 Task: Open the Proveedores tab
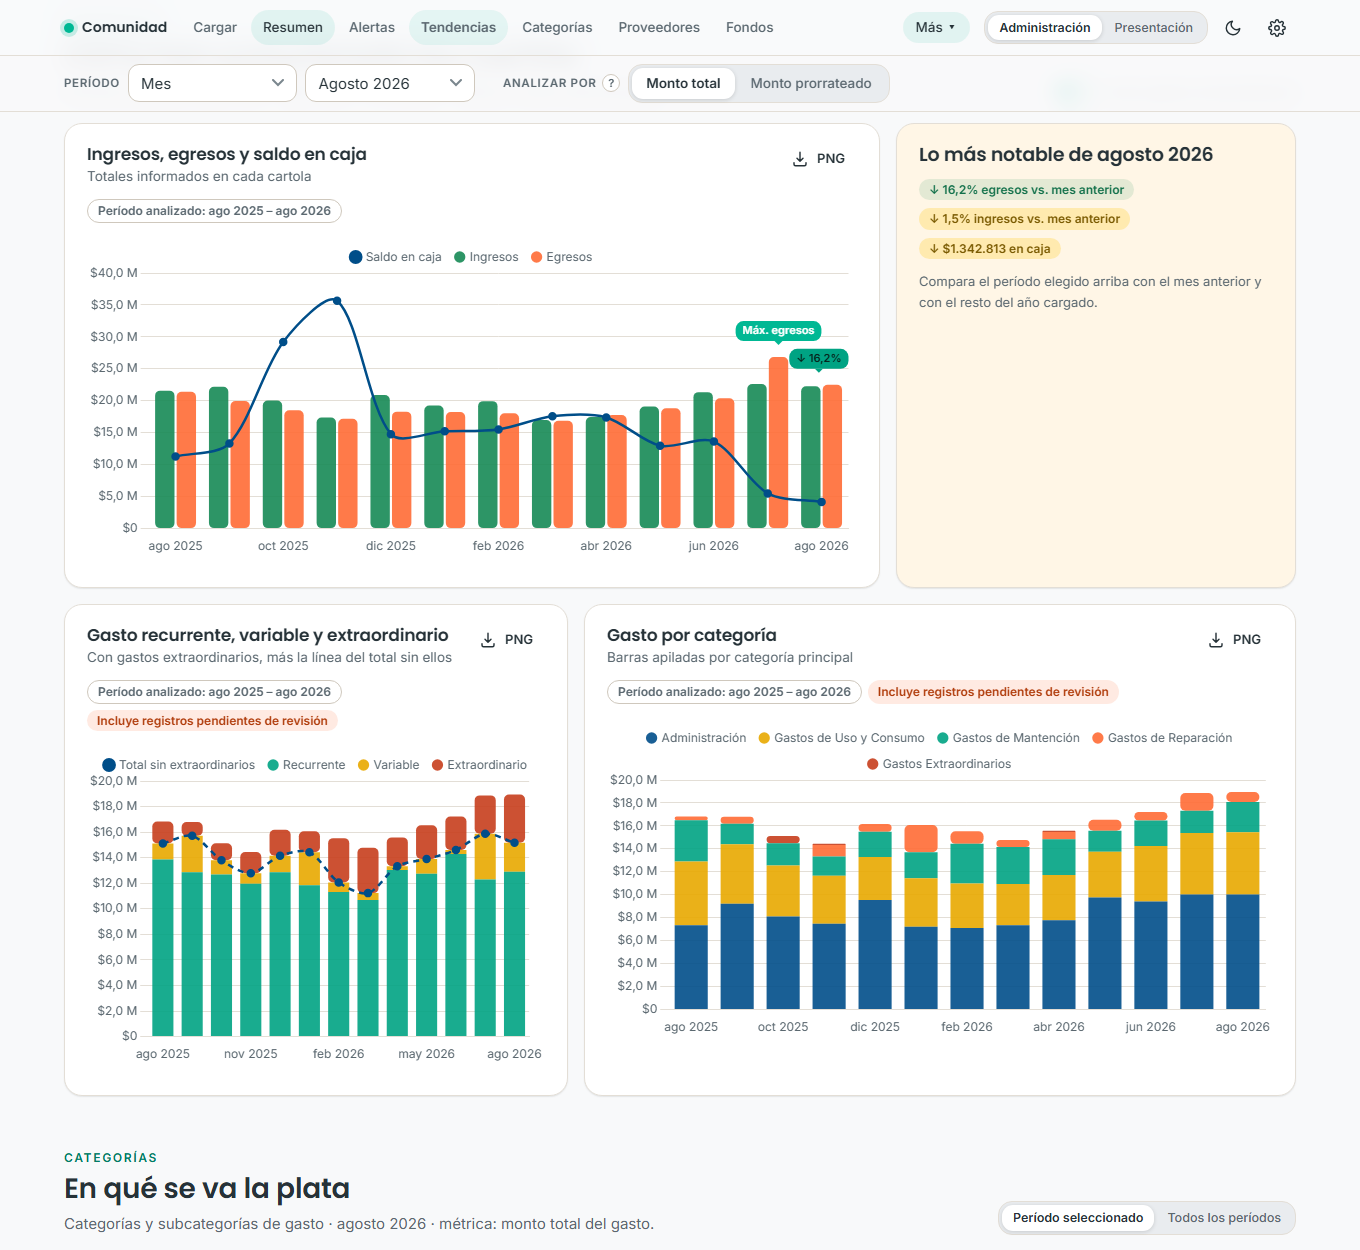[x=659, y=28]
